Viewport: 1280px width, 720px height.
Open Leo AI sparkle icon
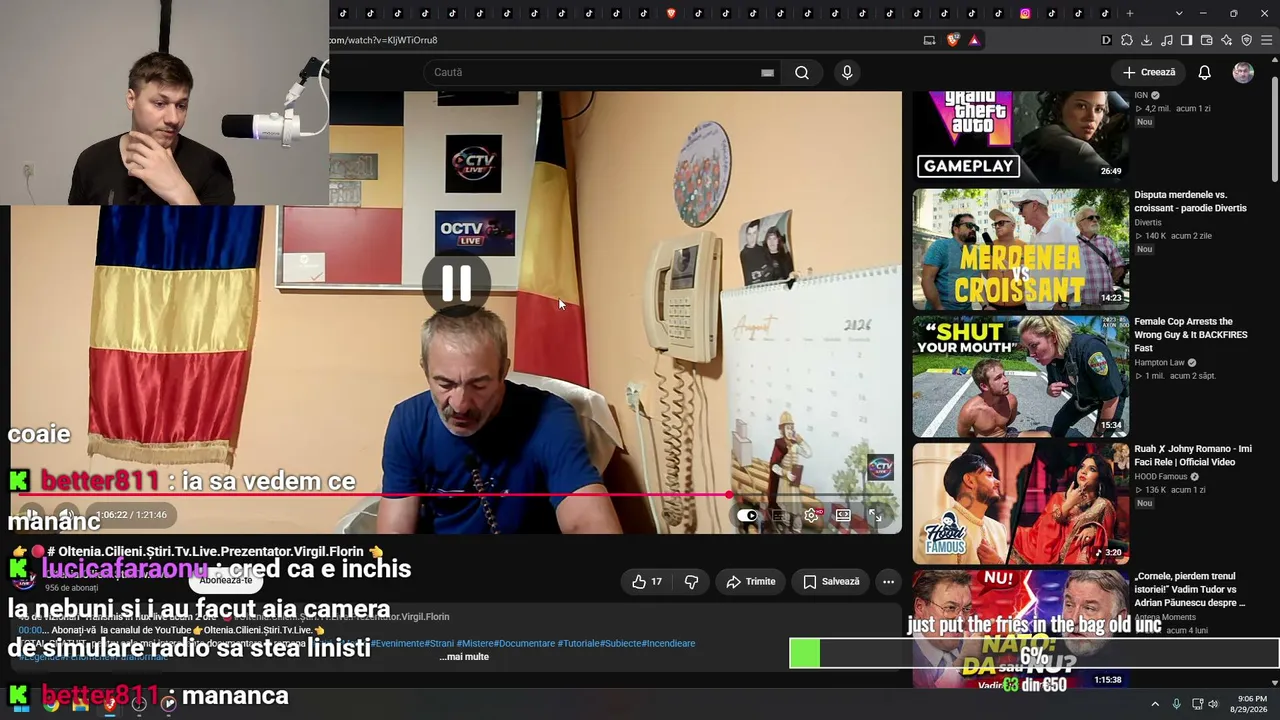click(1227, 40)
